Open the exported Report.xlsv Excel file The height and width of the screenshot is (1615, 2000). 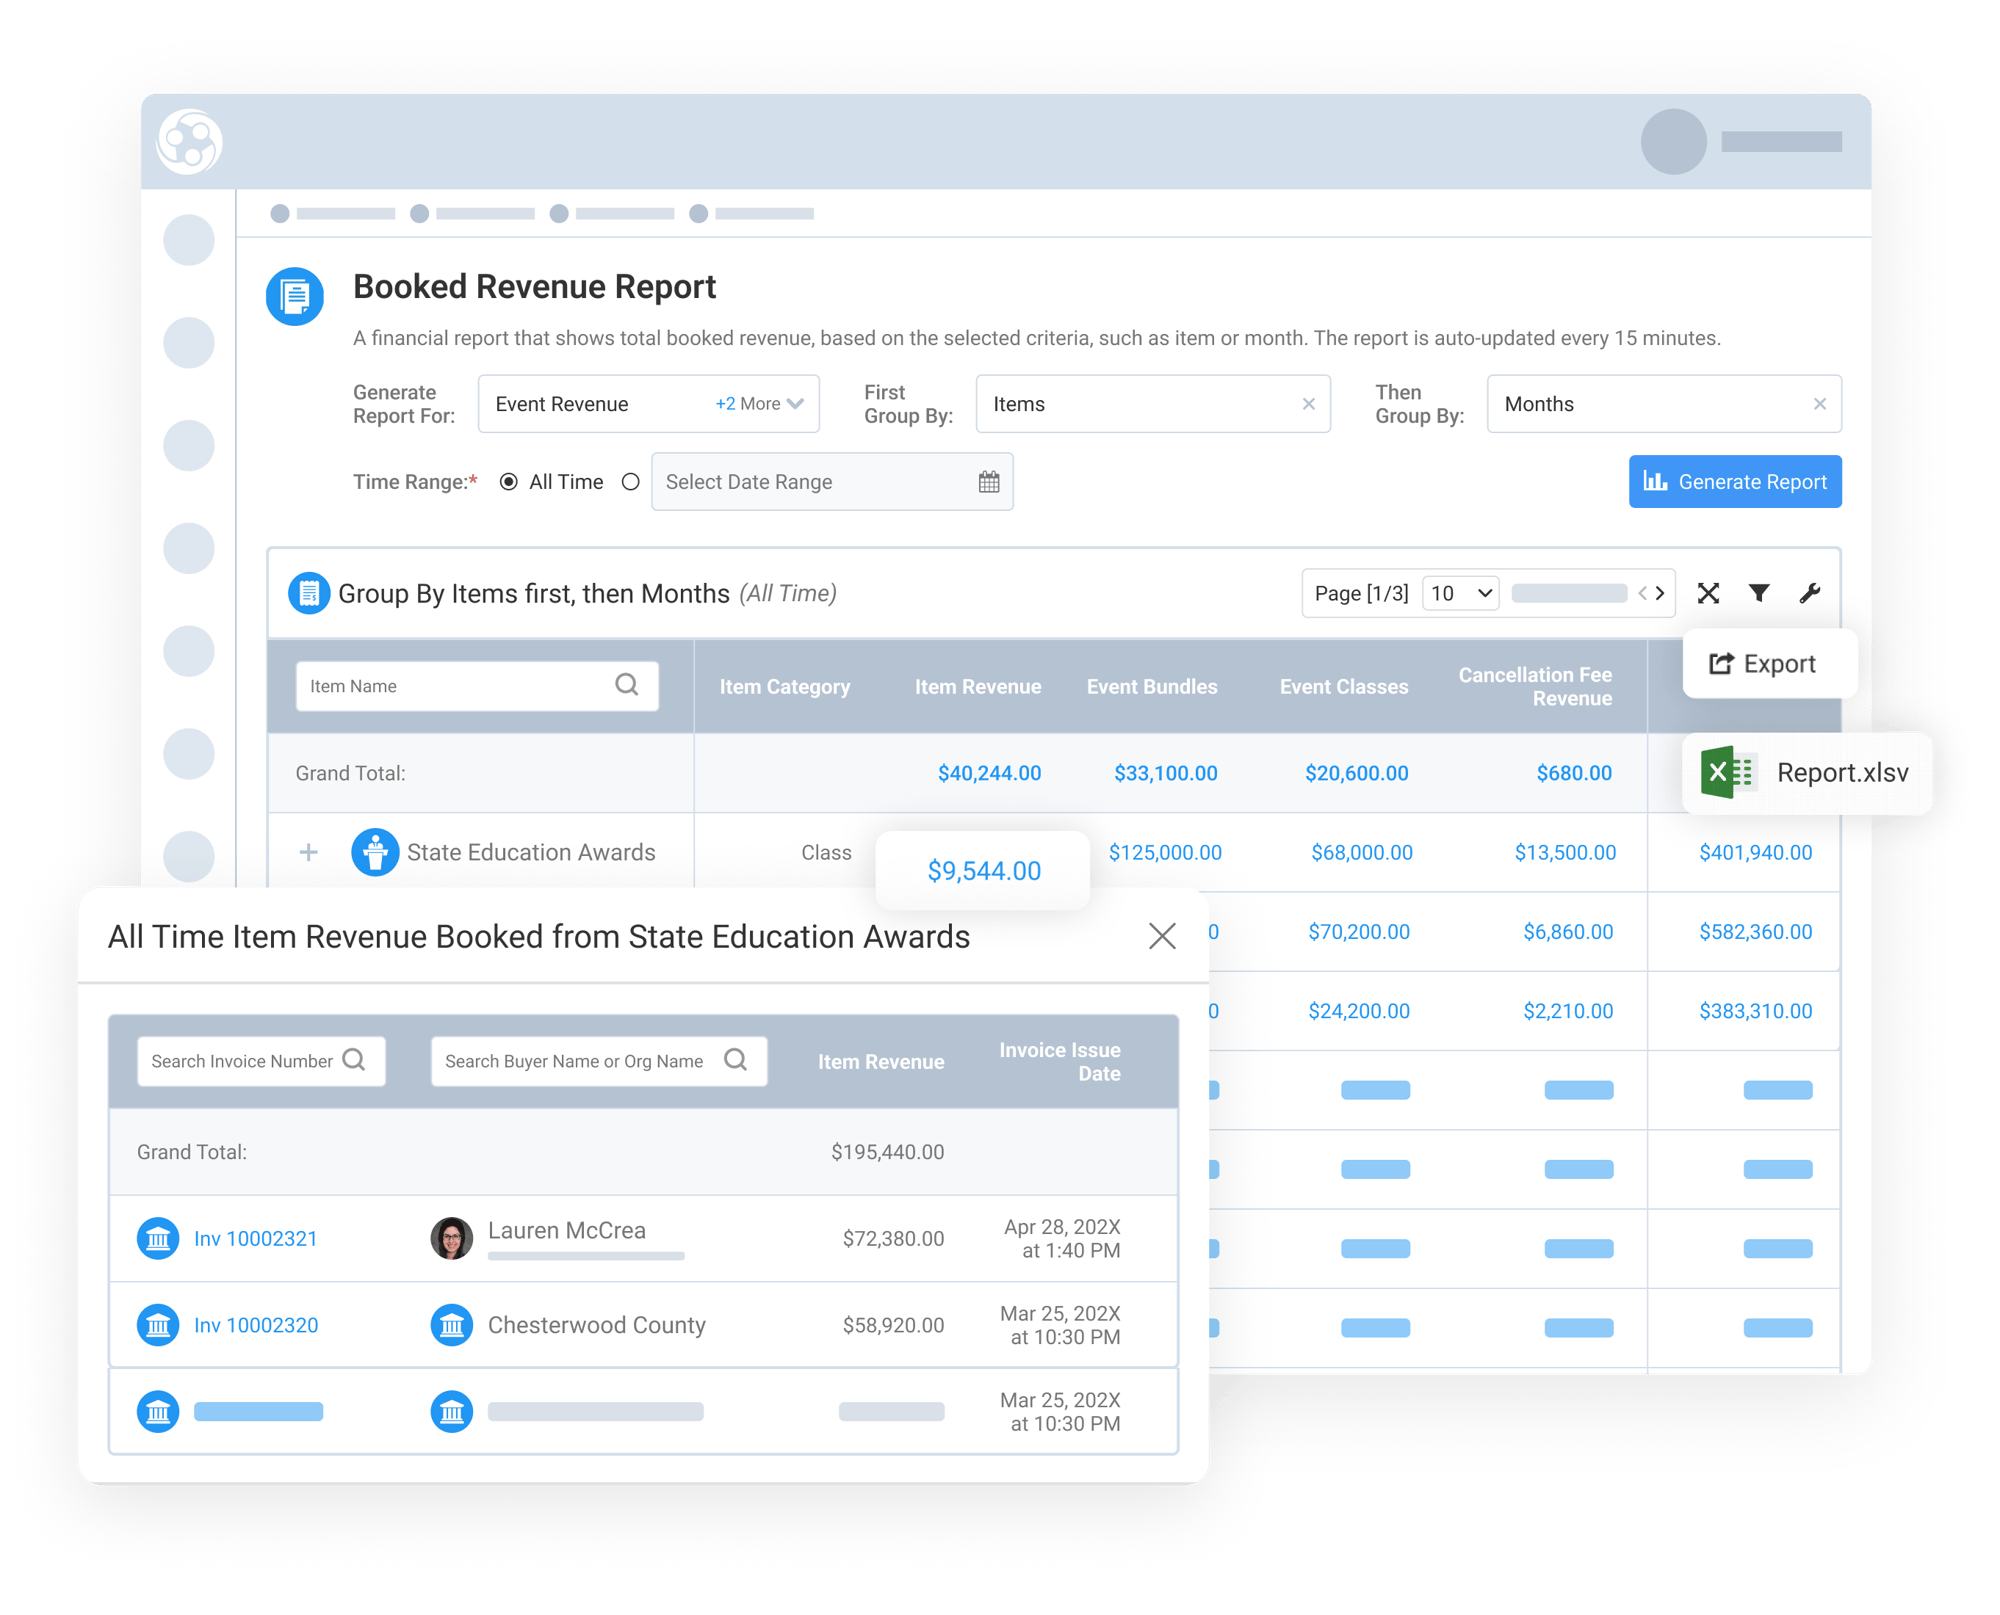[1808, 772]
